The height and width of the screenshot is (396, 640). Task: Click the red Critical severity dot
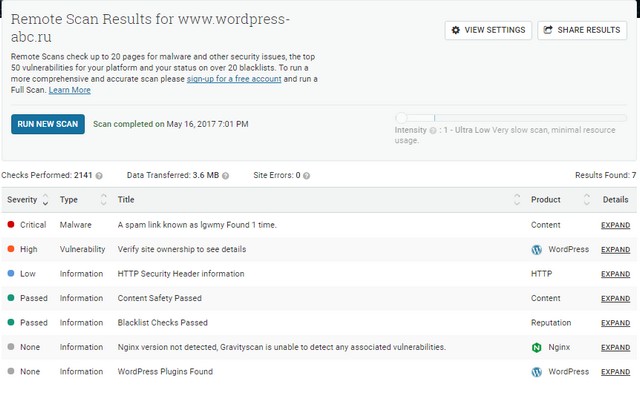point(11,225)
